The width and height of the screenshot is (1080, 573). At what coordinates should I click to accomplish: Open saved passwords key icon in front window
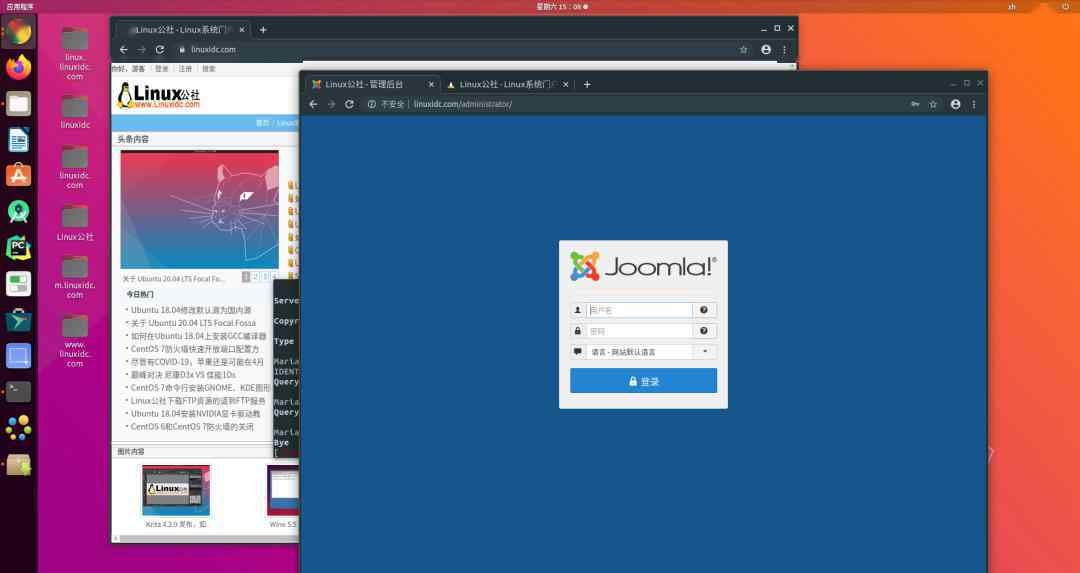[x=915, y=104]
